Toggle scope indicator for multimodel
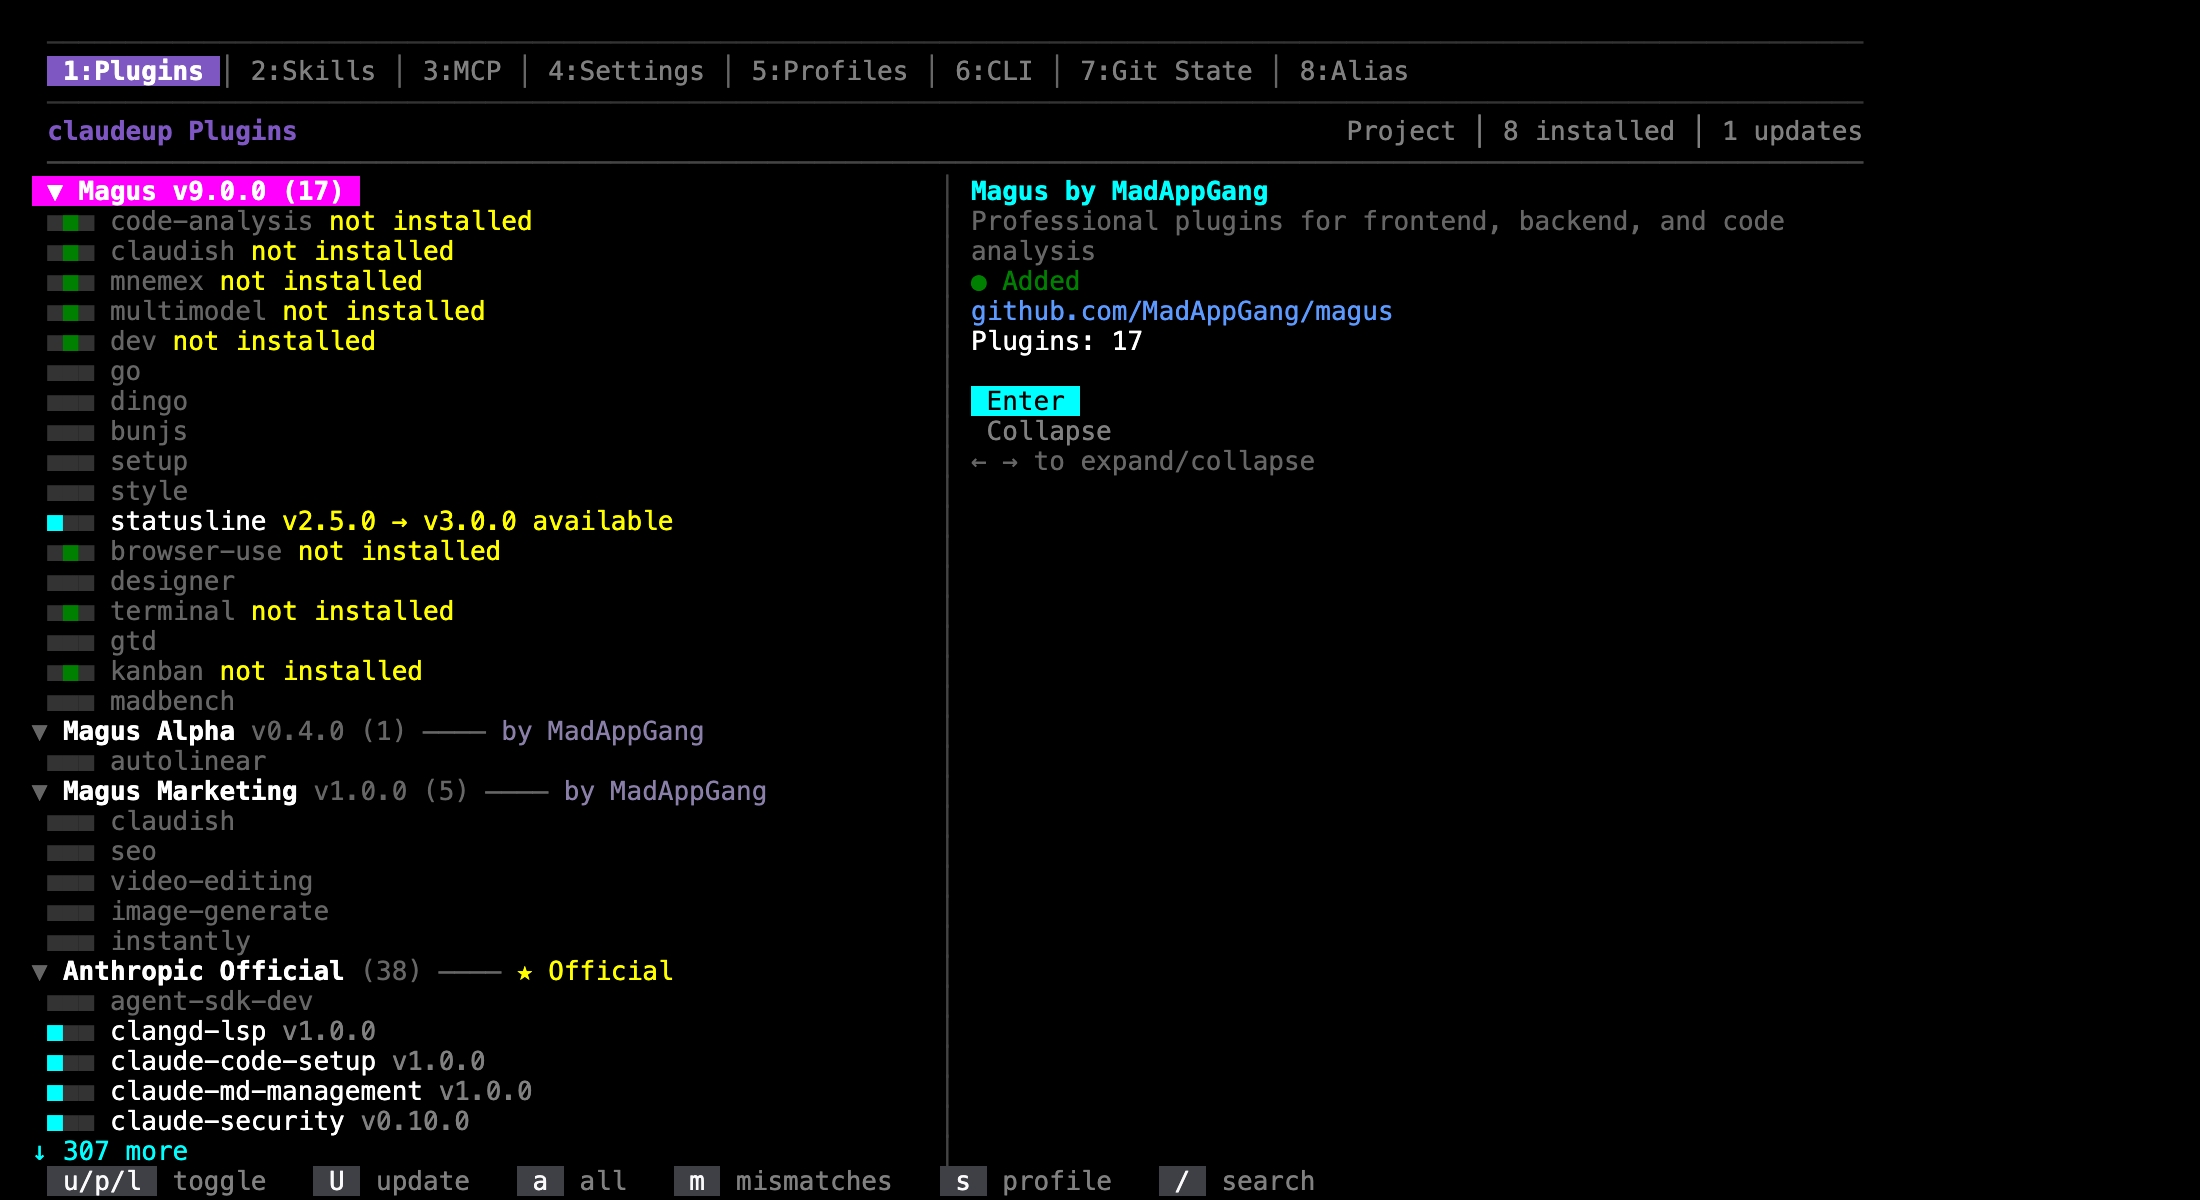This screenshot has height=1200, width=2200. pyautogui.click(x=71, y=312)
